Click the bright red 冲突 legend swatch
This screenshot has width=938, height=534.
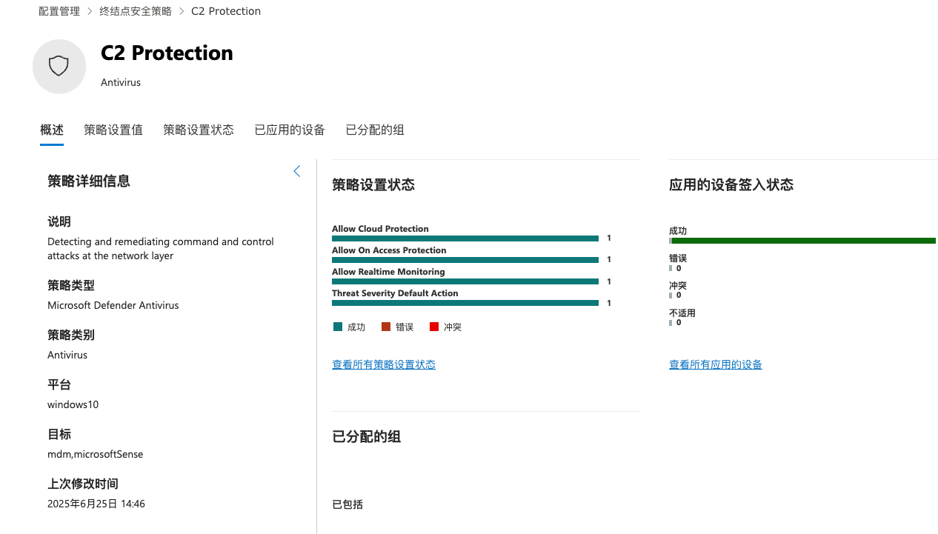click(434, 327)
